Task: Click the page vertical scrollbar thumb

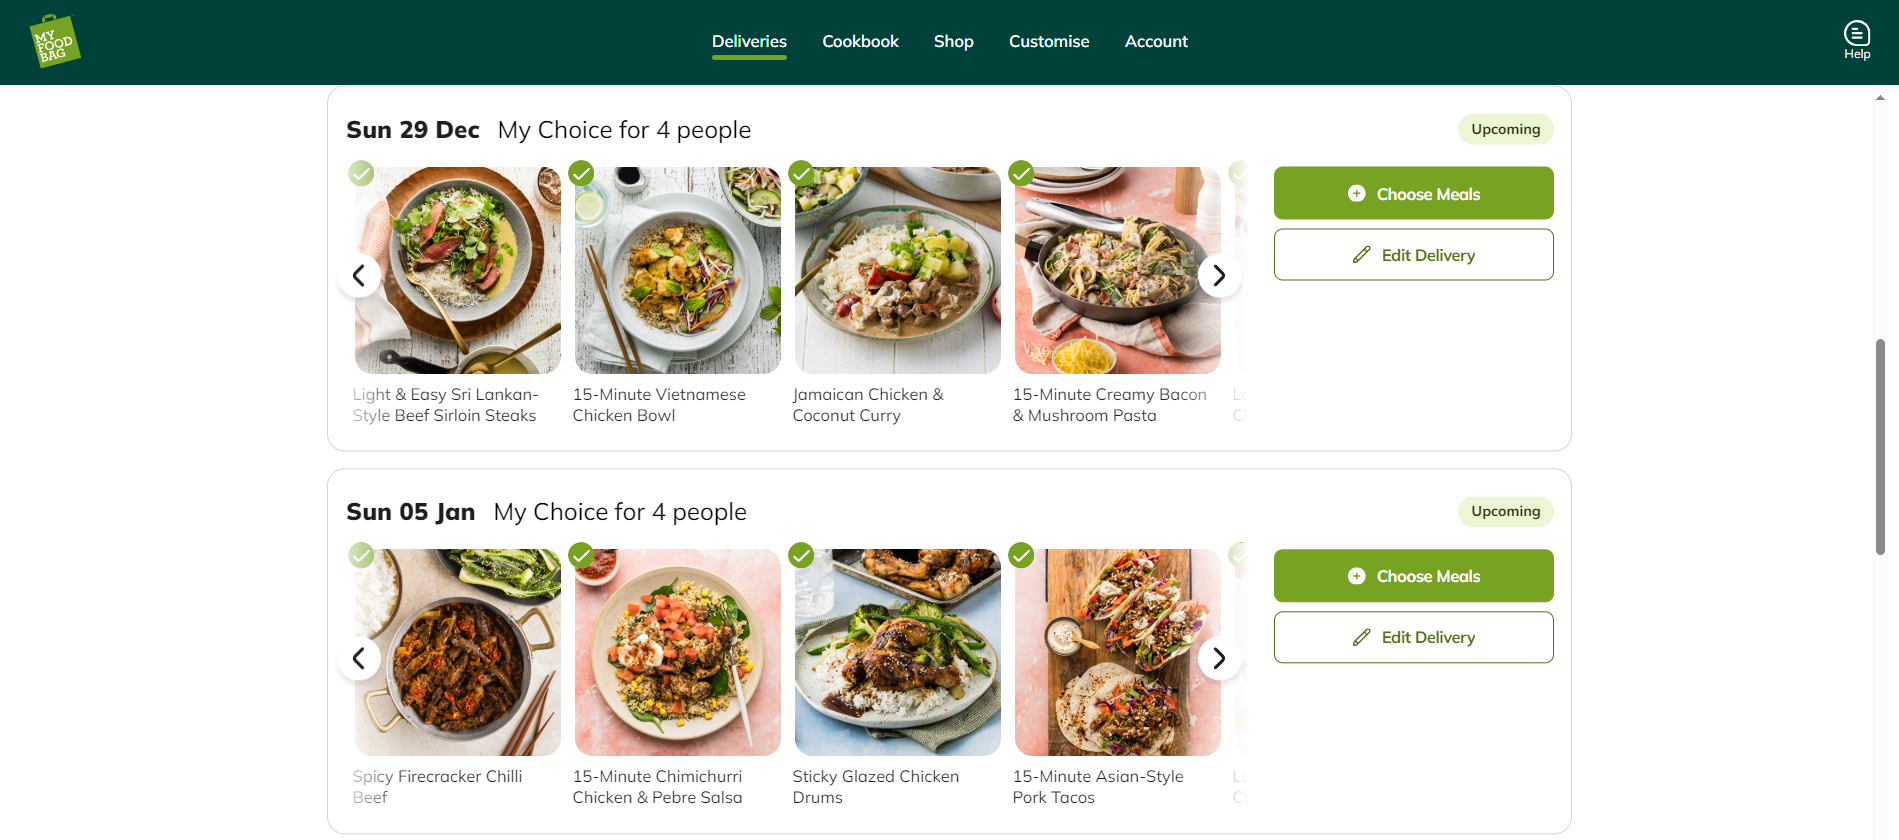Action: click(1880, 447)
